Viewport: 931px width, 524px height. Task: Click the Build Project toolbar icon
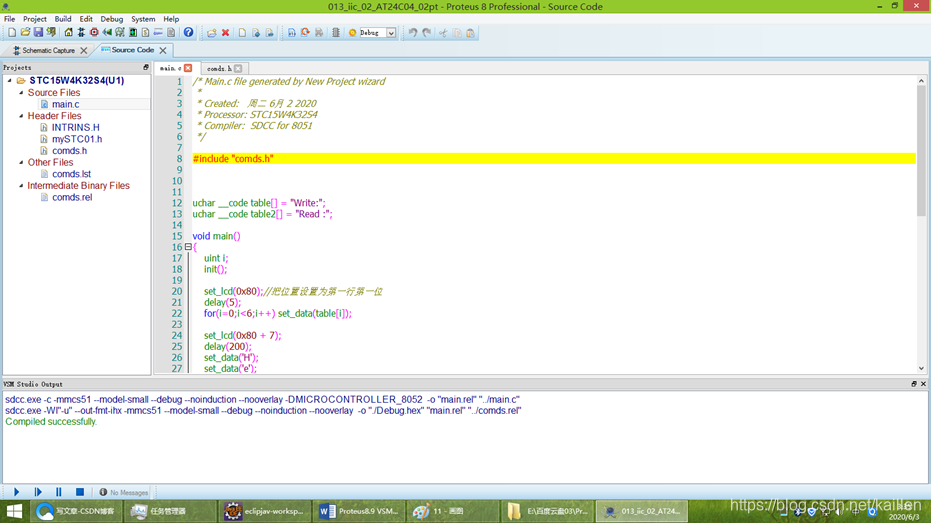(292, 33)
